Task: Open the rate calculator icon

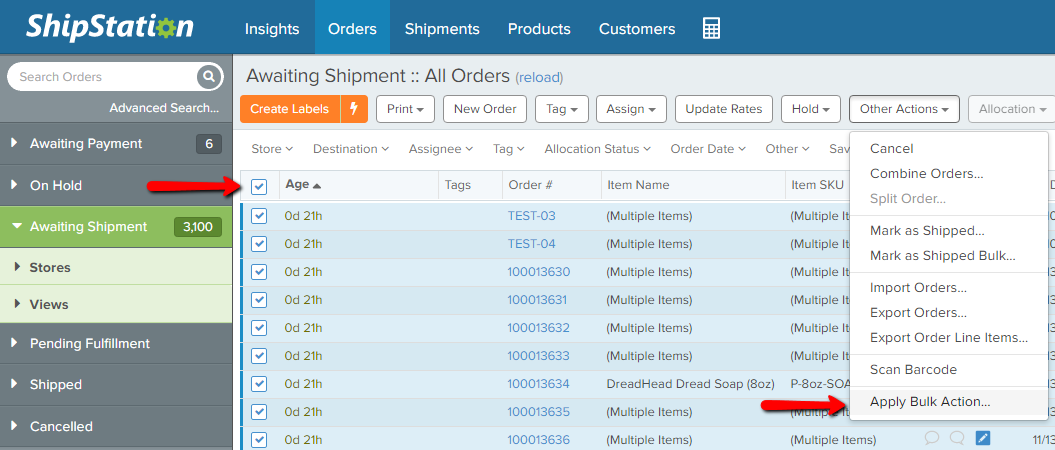Action: (x=711, y=28)
